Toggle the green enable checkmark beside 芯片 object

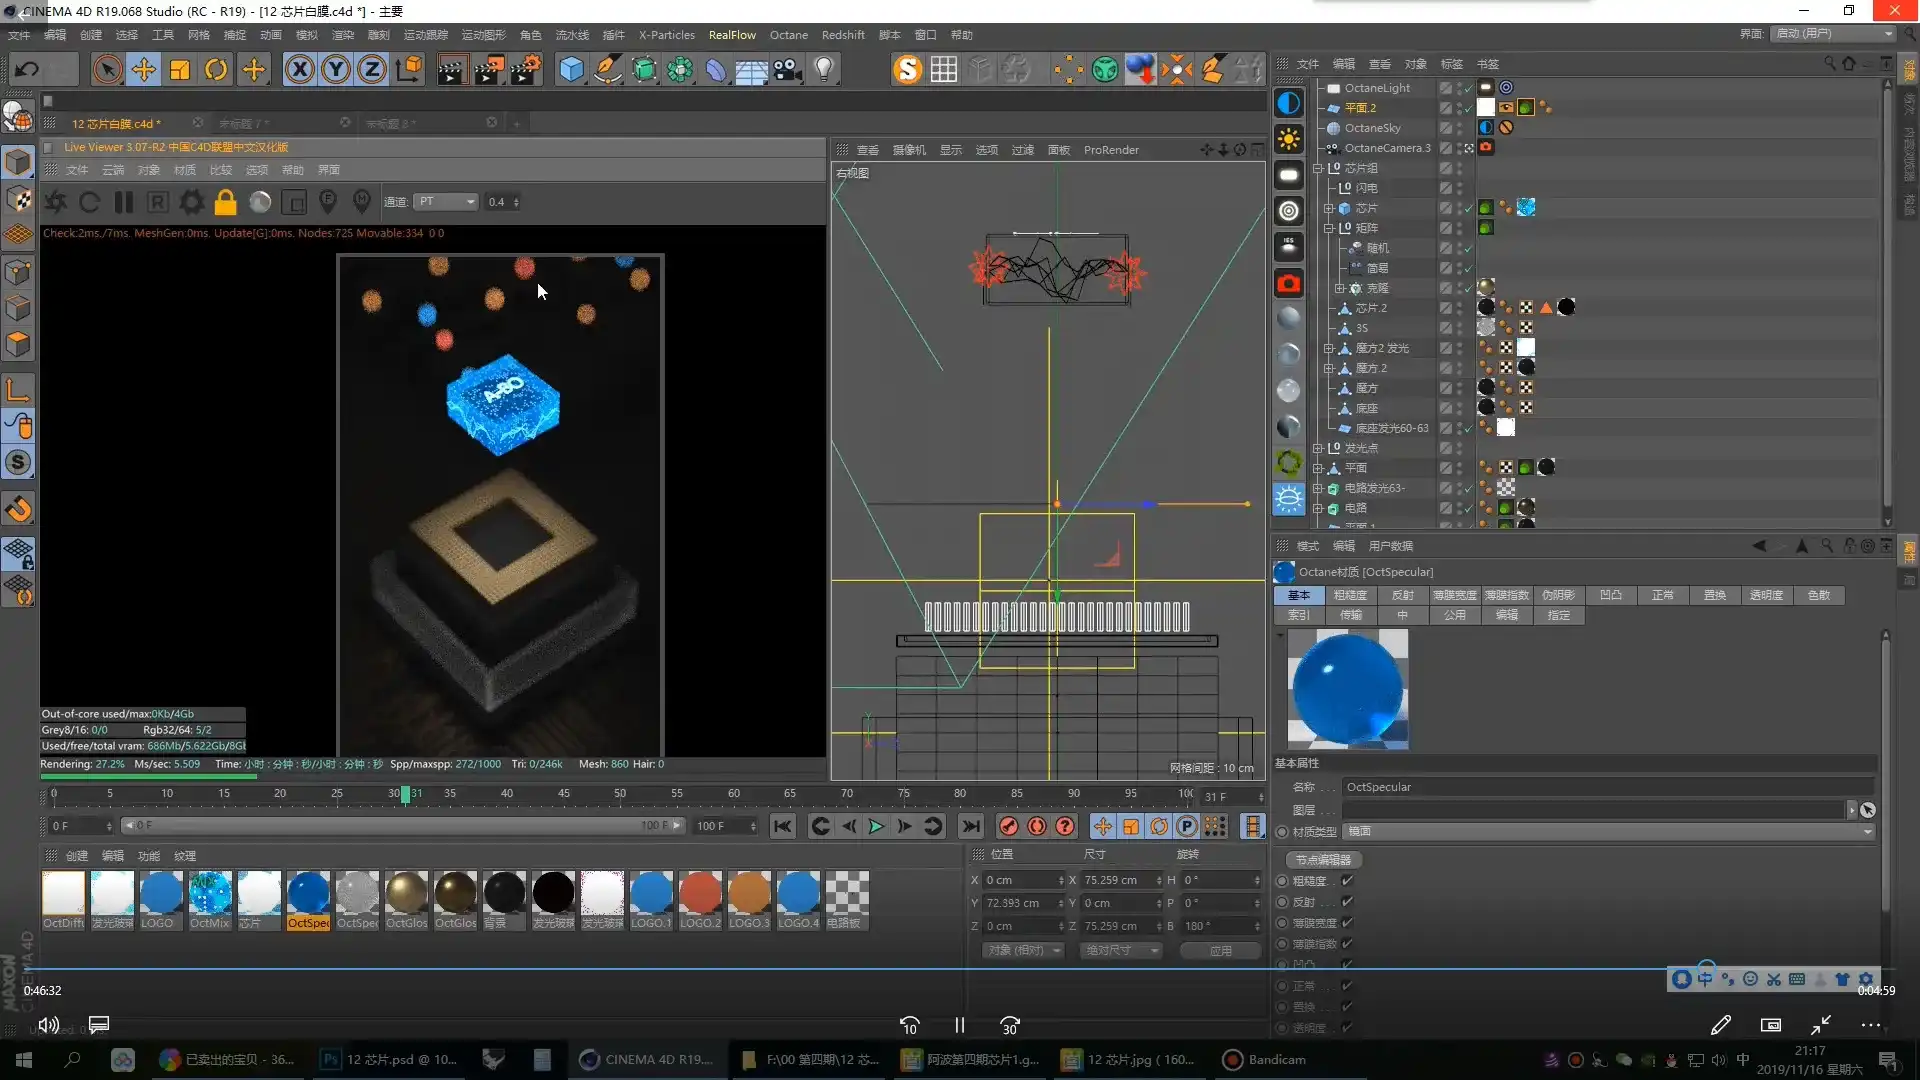(1468, 208)
